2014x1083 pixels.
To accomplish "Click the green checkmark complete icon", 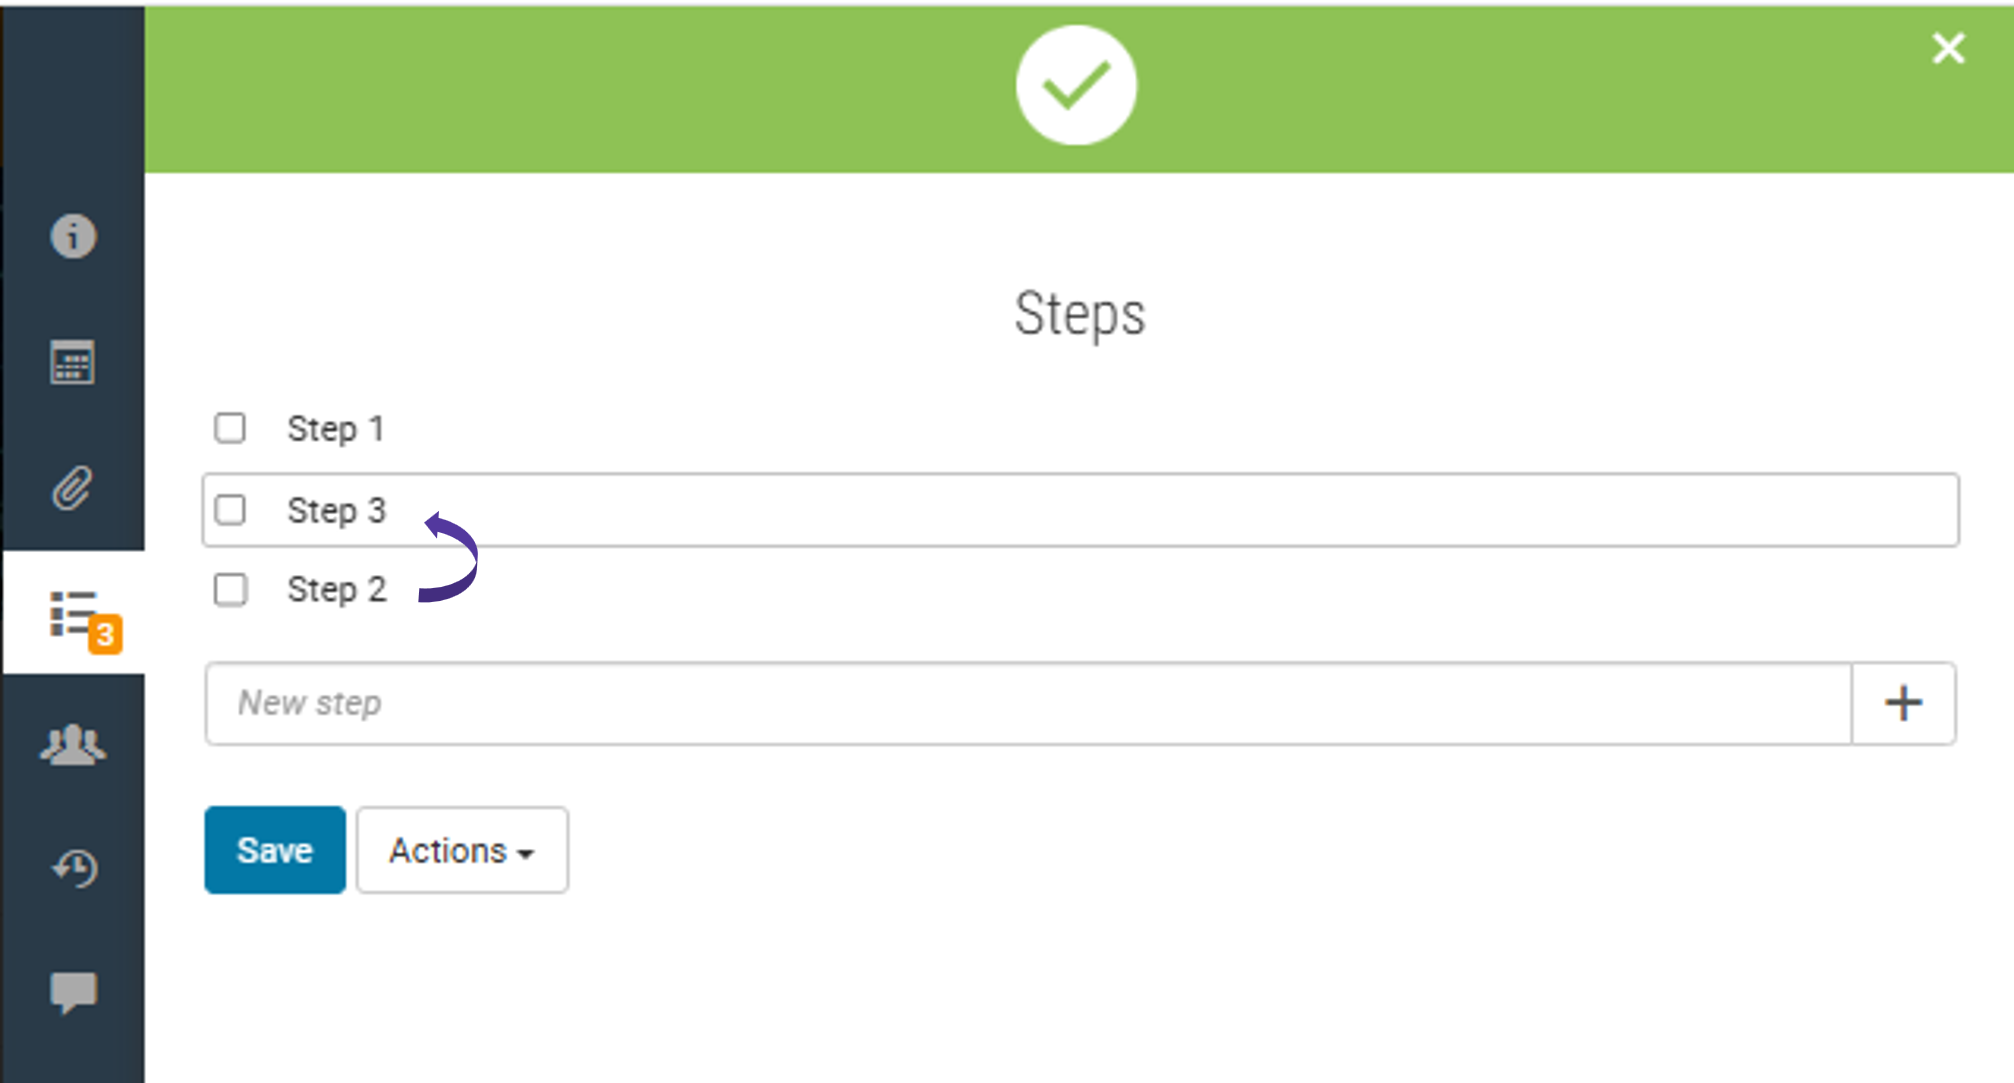I will coord(1076,86).
